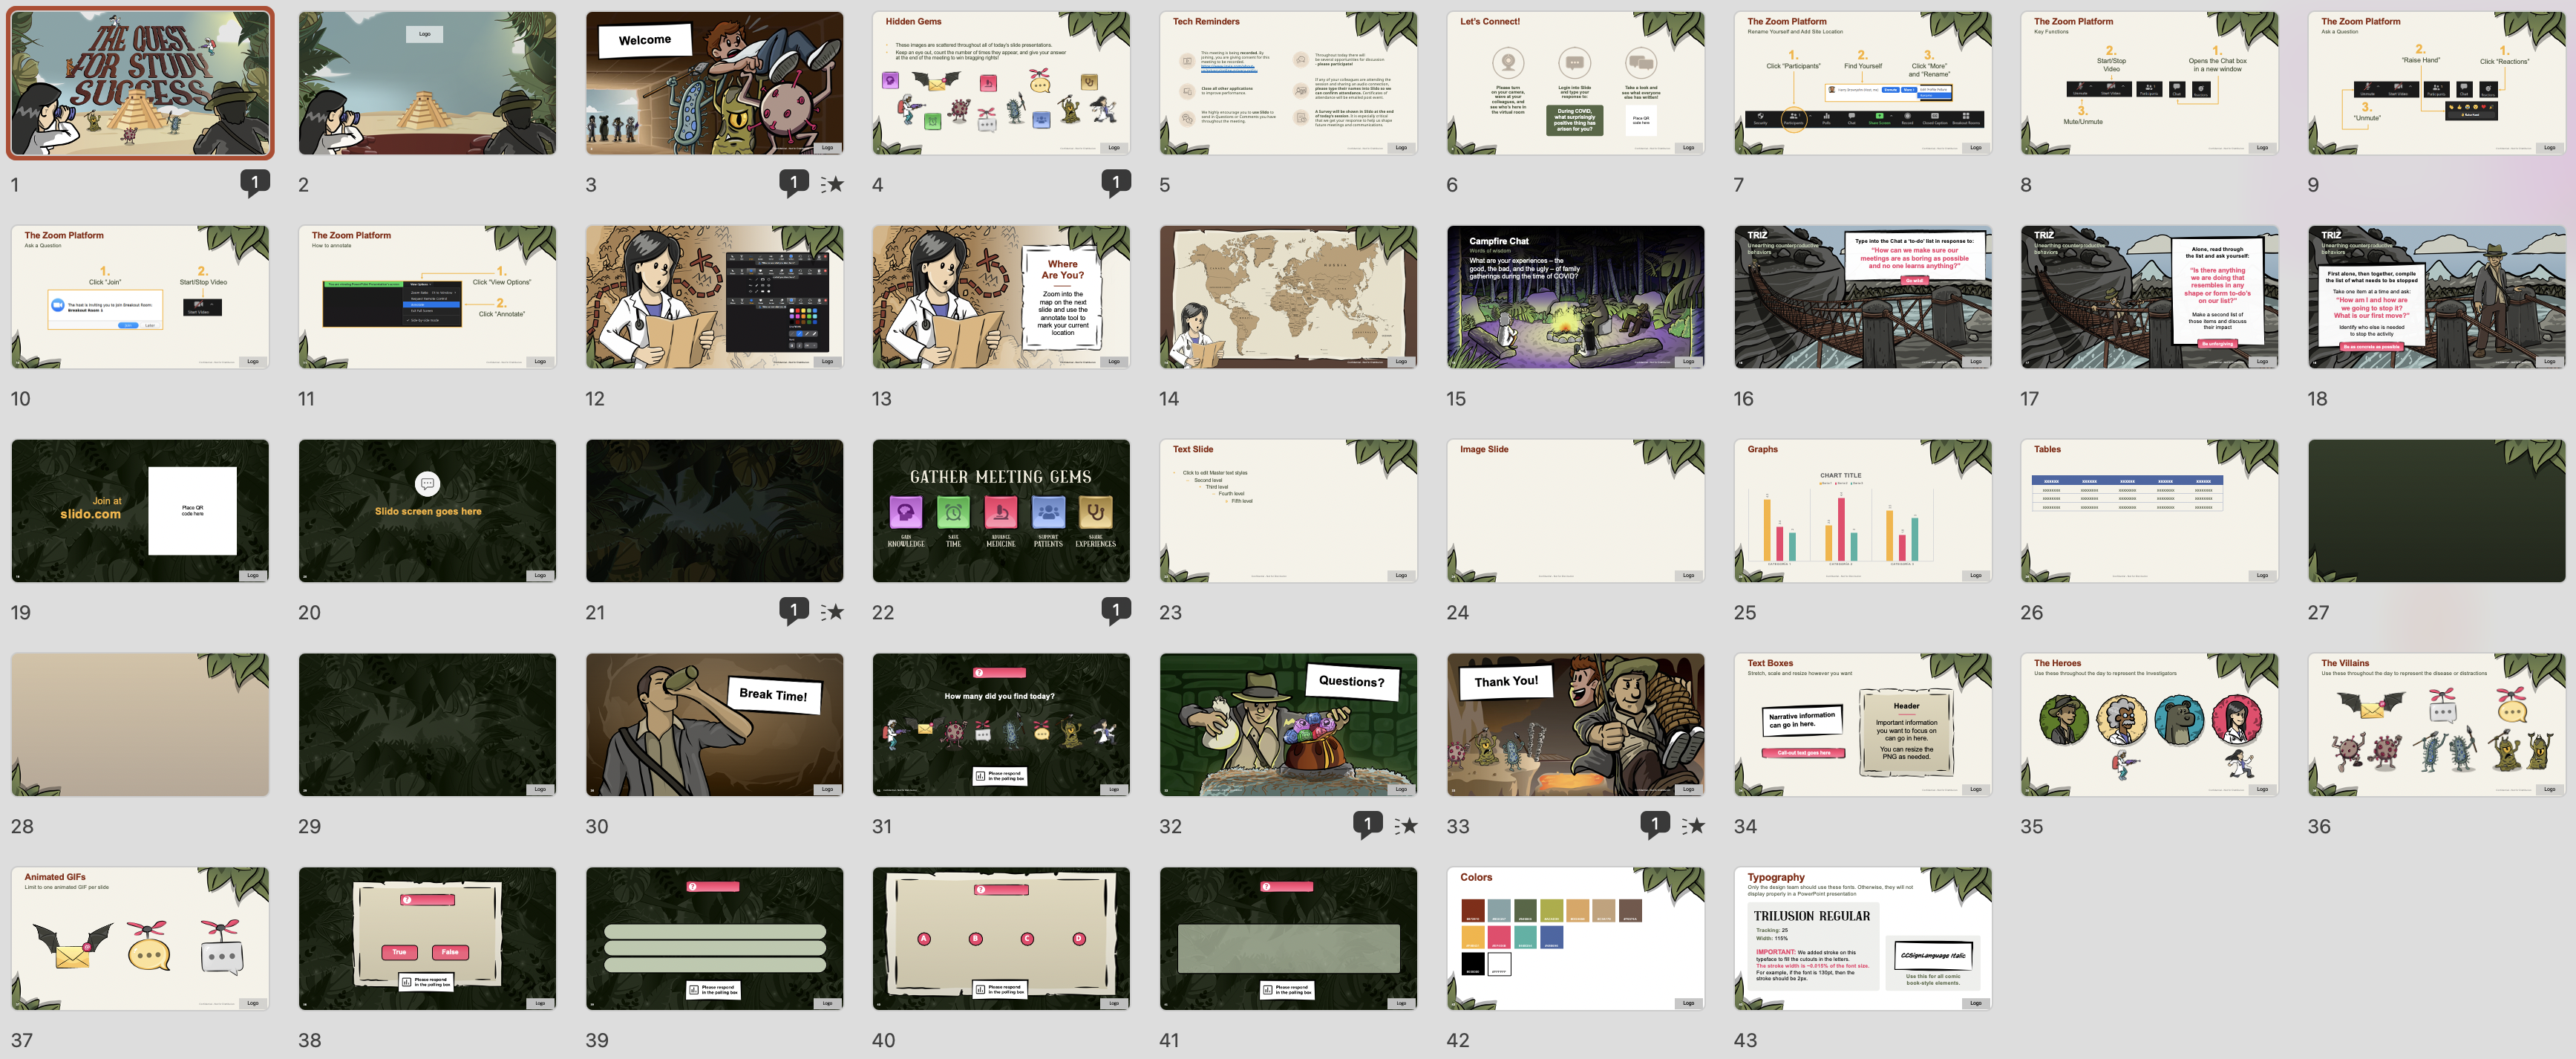Select slide 38 True/False poll thumbnail
This screenshot has width=2576, height=1059.
pos(427,939)
